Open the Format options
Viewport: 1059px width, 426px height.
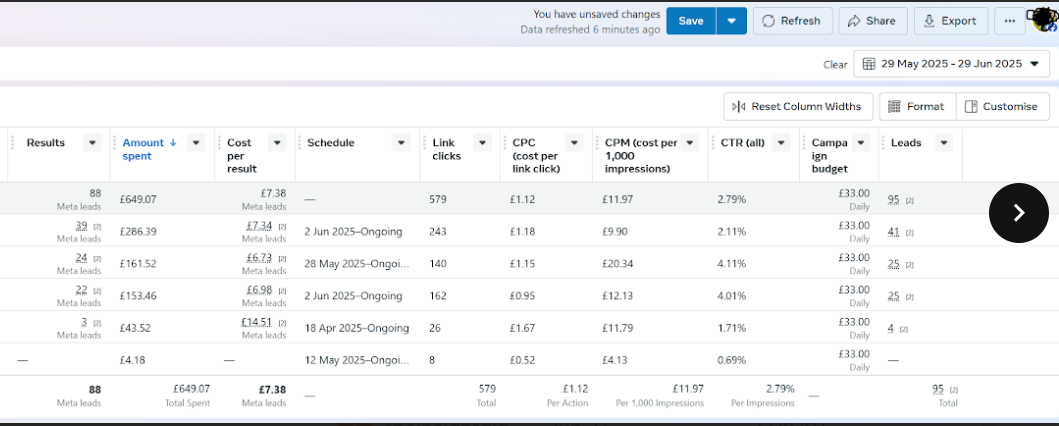(916, 106)
